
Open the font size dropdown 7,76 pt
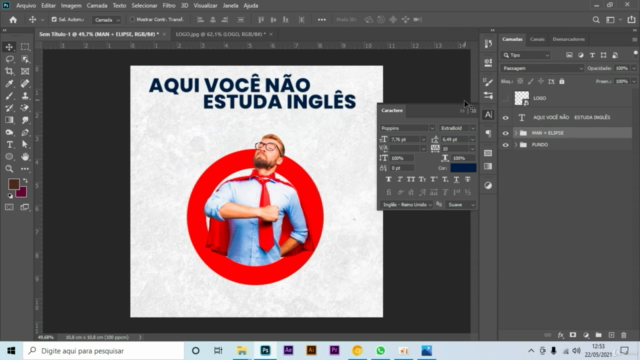pyautogui.click(x=423, y=140)
